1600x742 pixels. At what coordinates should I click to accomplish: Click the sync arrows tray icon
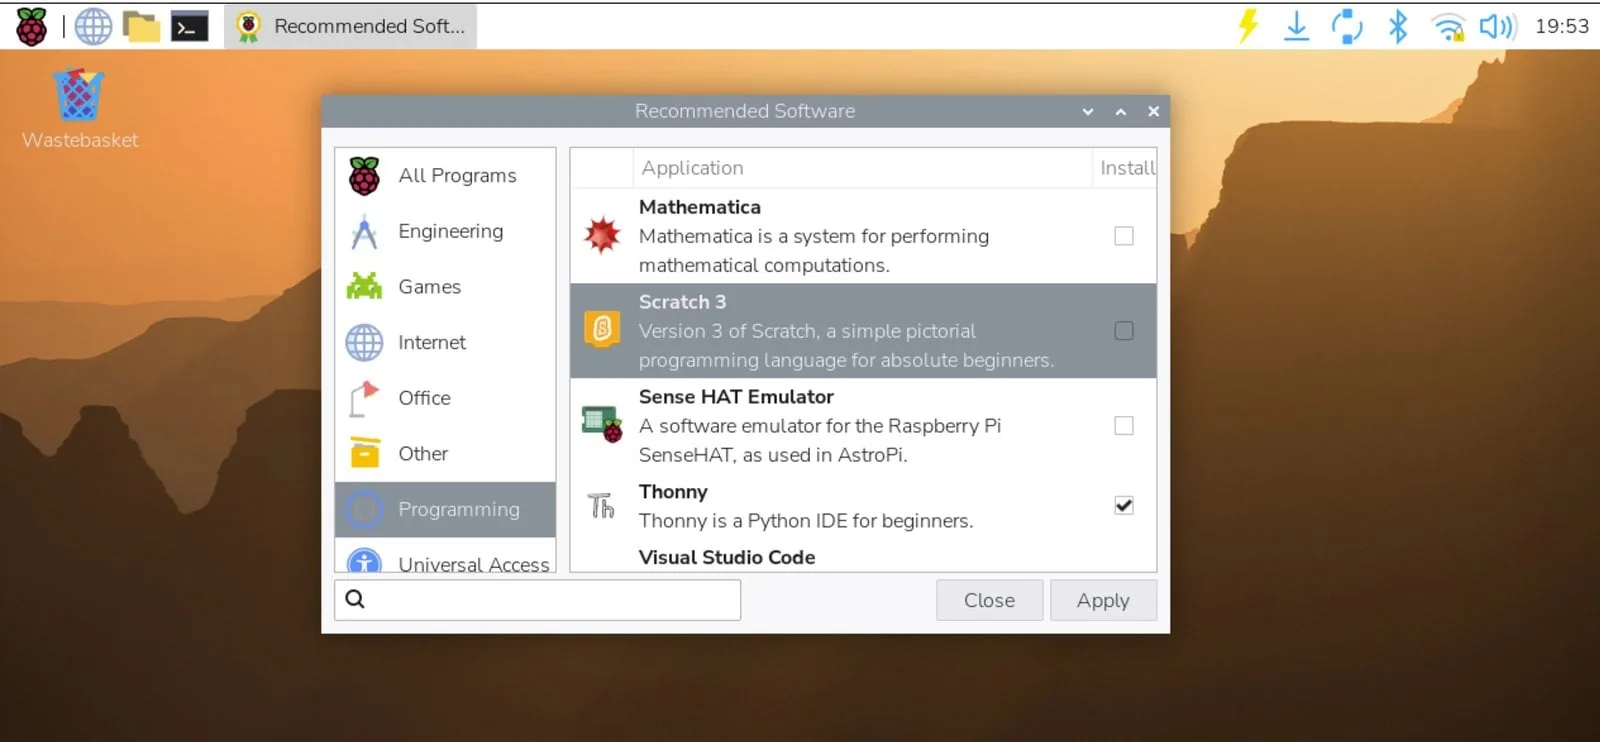pos(1347,26)
